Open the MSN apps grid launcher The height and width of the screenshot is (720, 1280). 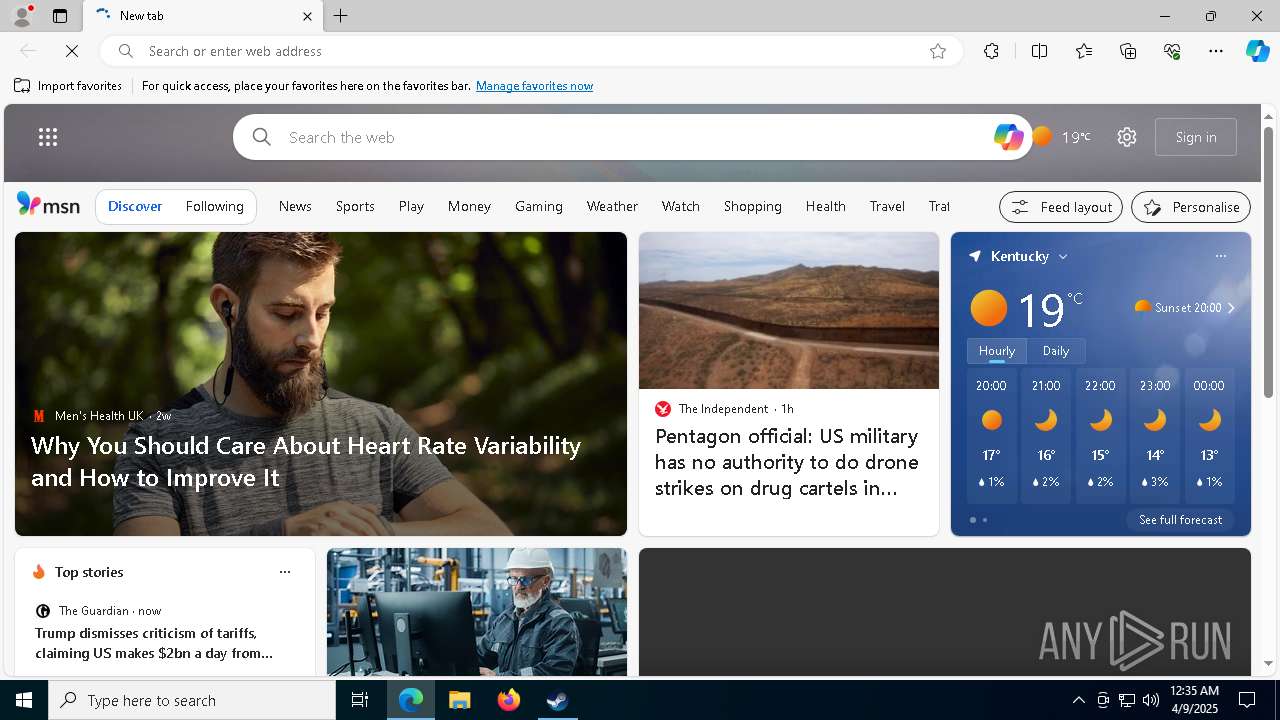[x=48, y=137]
